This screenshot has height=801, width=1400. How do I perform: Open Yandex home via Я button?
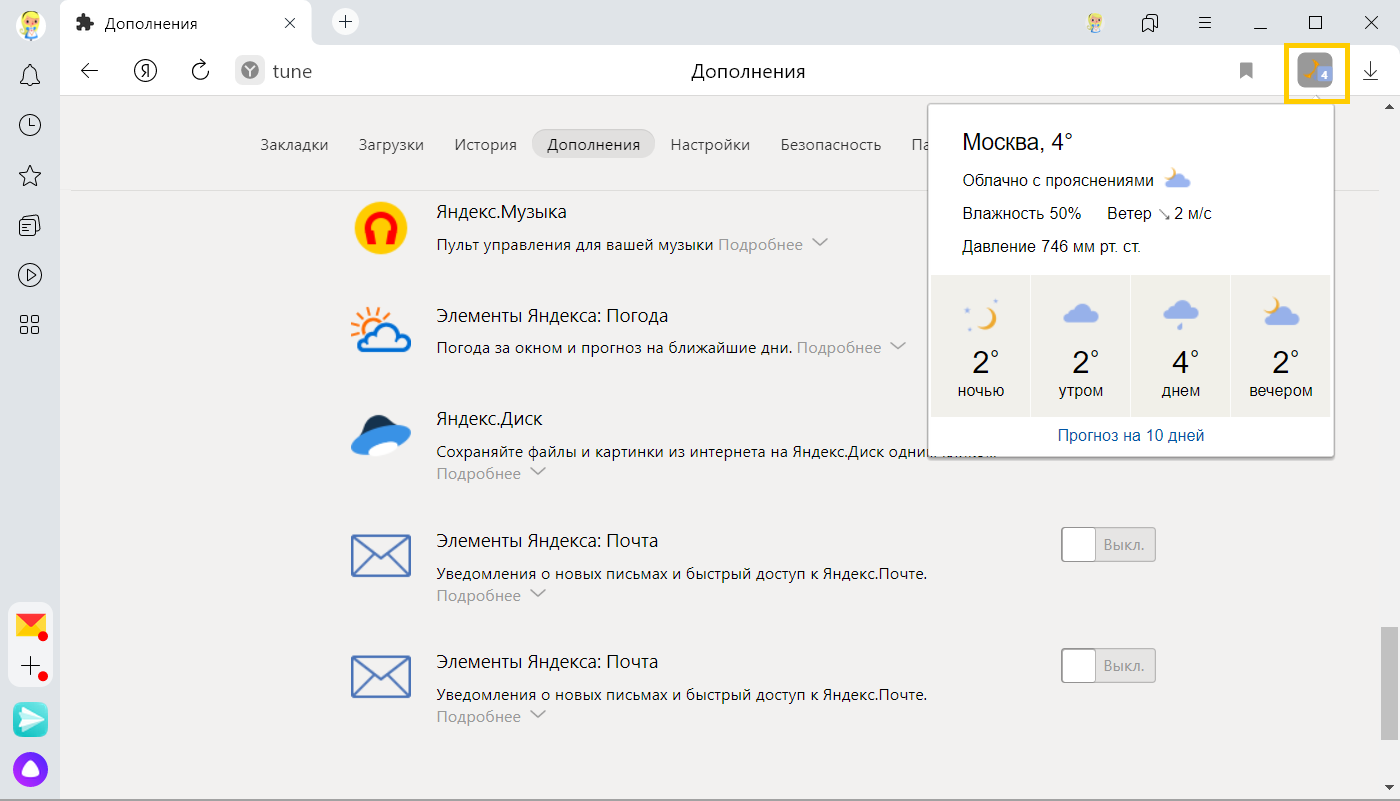point(145,71)
